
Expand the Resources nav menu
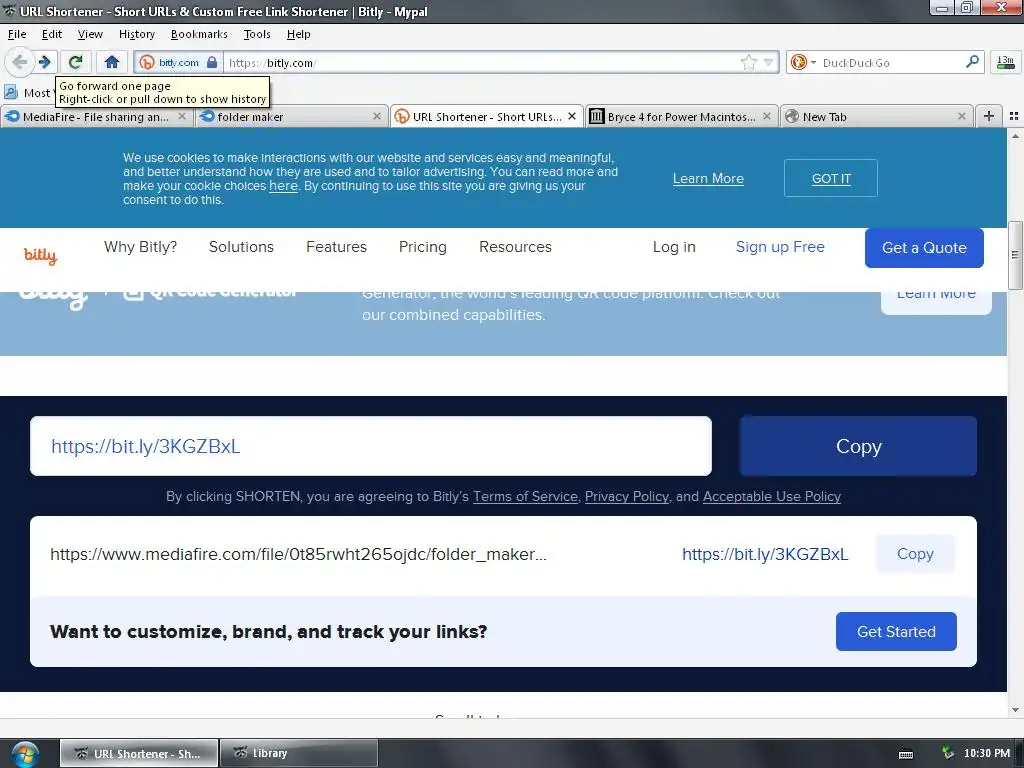[x=515, y=247]
